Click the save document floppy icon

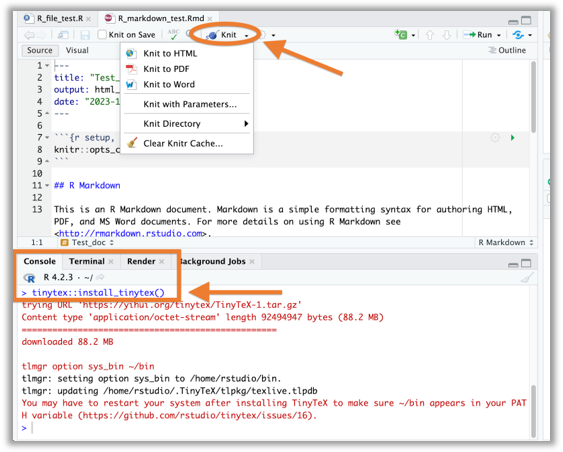point(85,35)
